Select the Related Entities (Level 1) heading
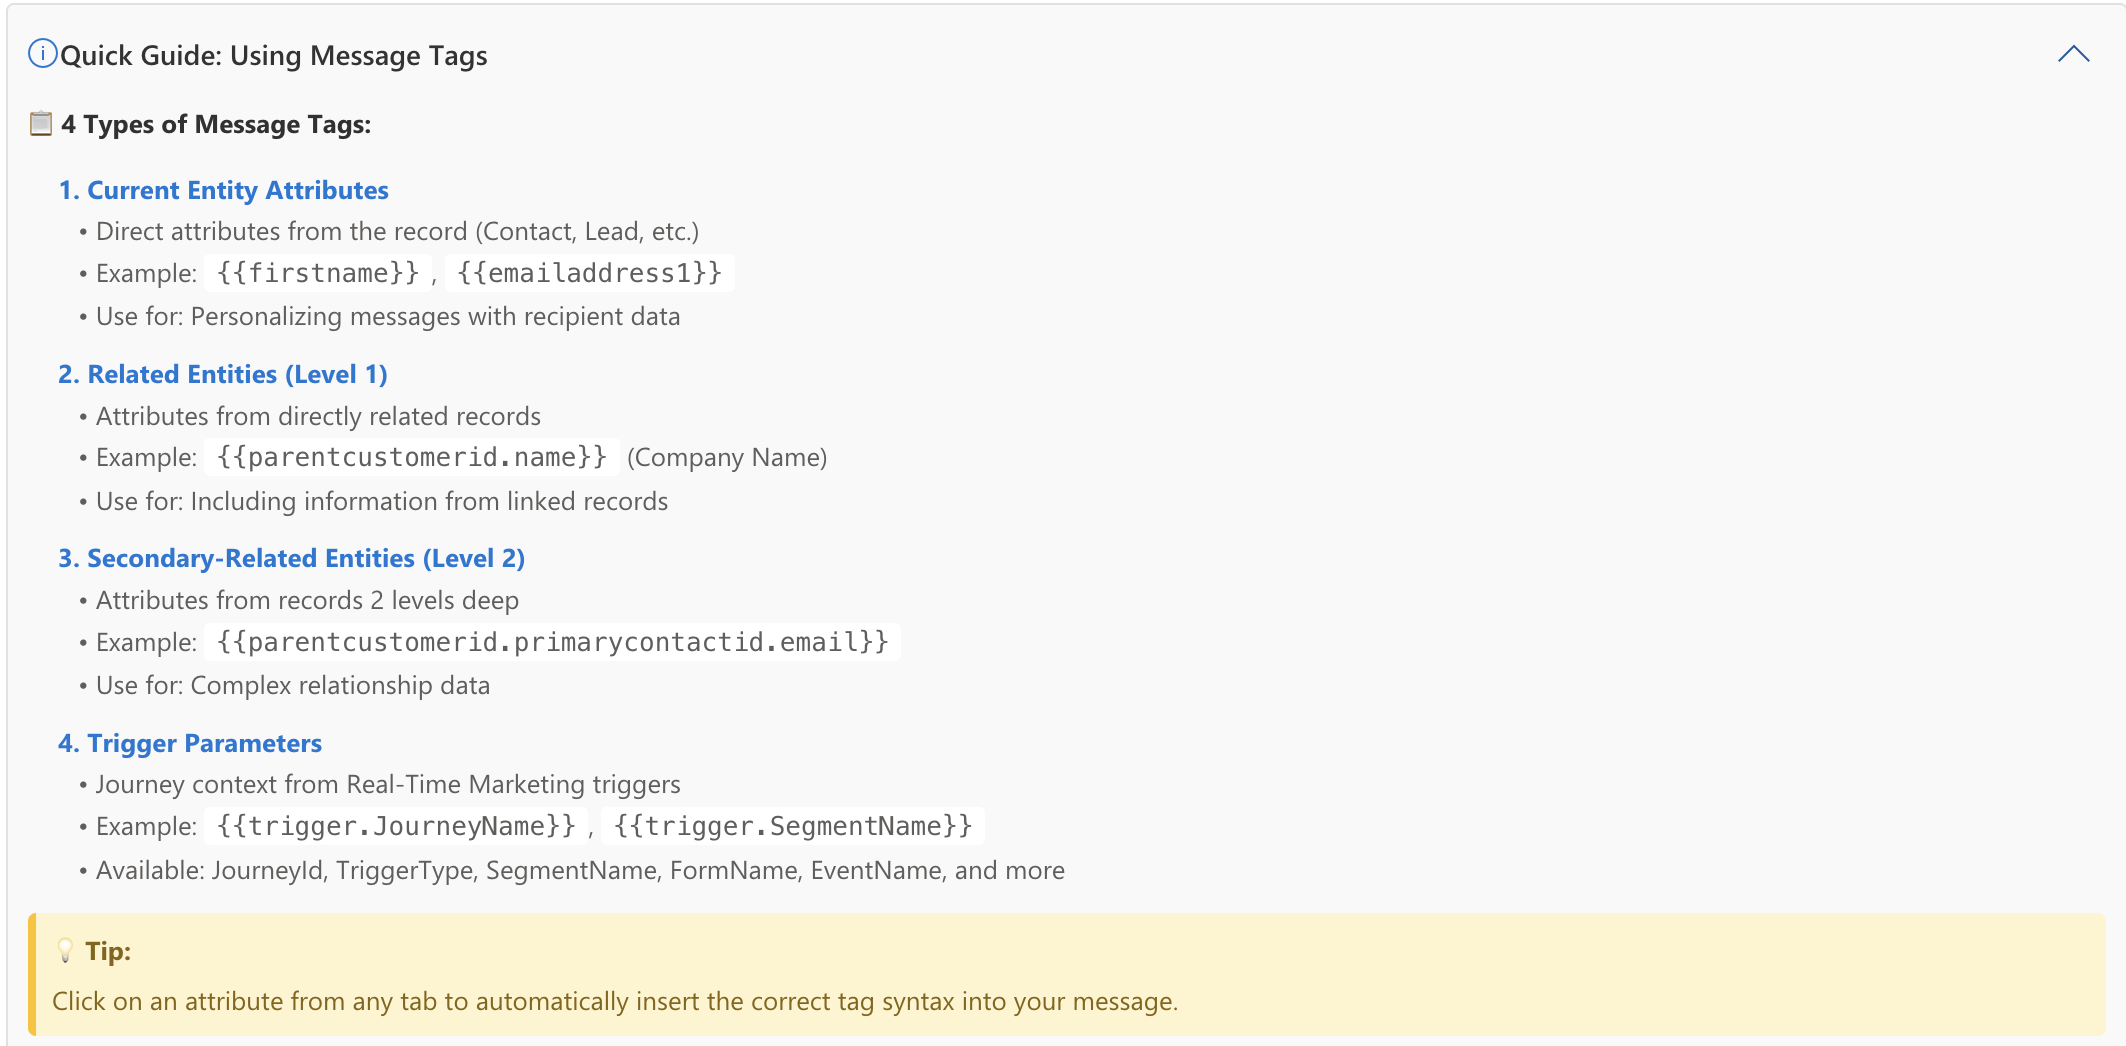This screenshot has height=1046, width=2126. coord(223,374)
